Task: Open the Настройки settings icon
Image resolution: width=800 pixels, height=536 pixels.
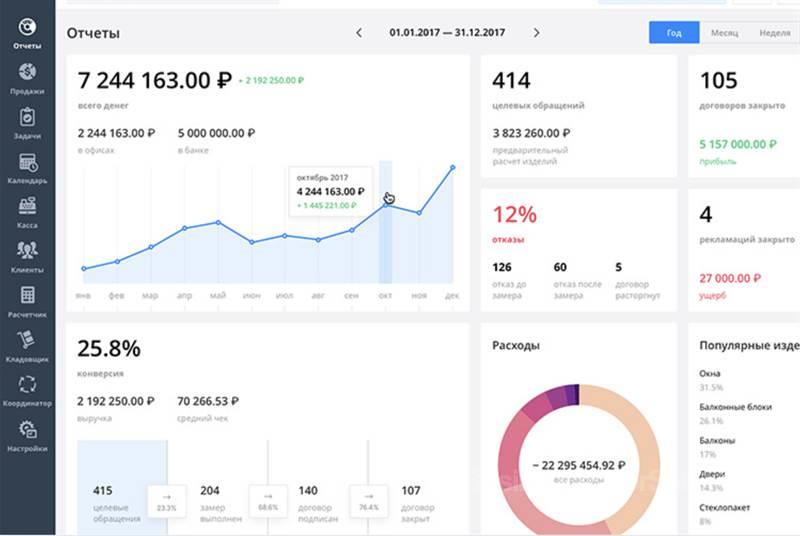Action: tap(27, 431)
